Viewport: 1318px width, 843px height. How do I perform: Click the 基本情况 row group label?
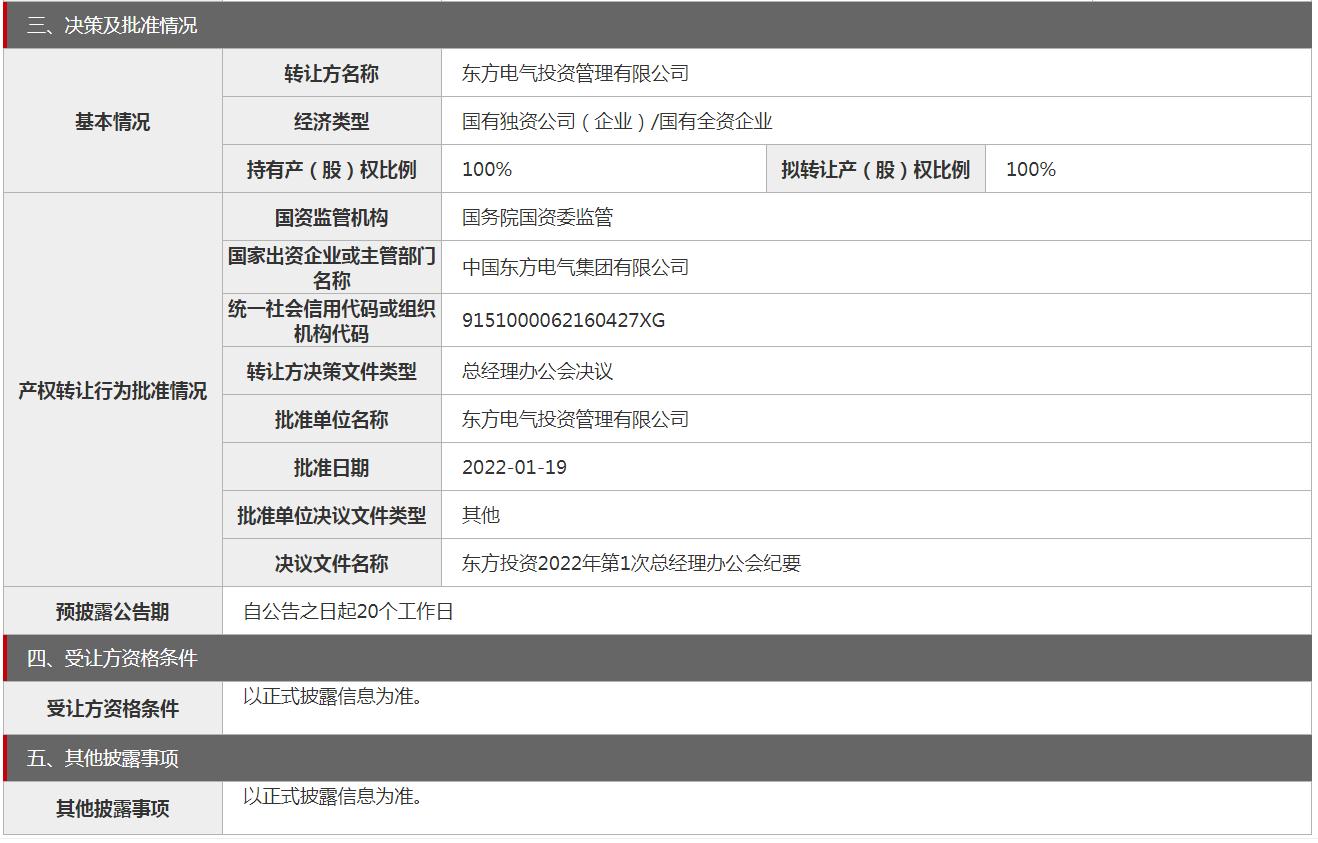click(112, 121)
